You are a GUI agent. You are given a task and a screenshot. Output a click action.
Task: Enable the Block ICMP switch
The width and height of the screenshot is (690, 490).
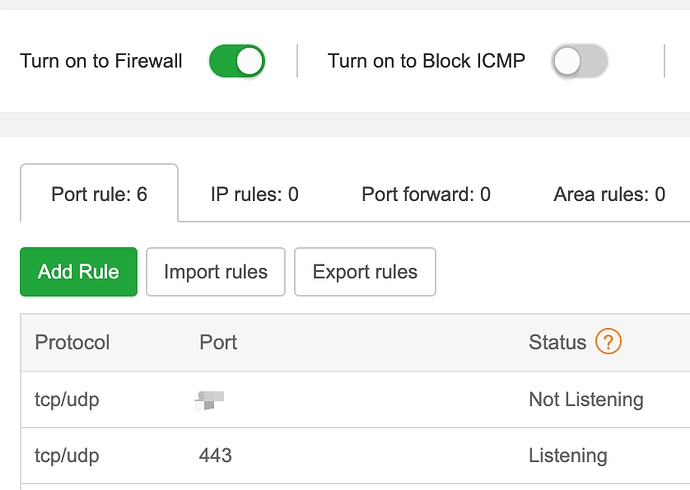pyautogui.click(x=580, y=61)
